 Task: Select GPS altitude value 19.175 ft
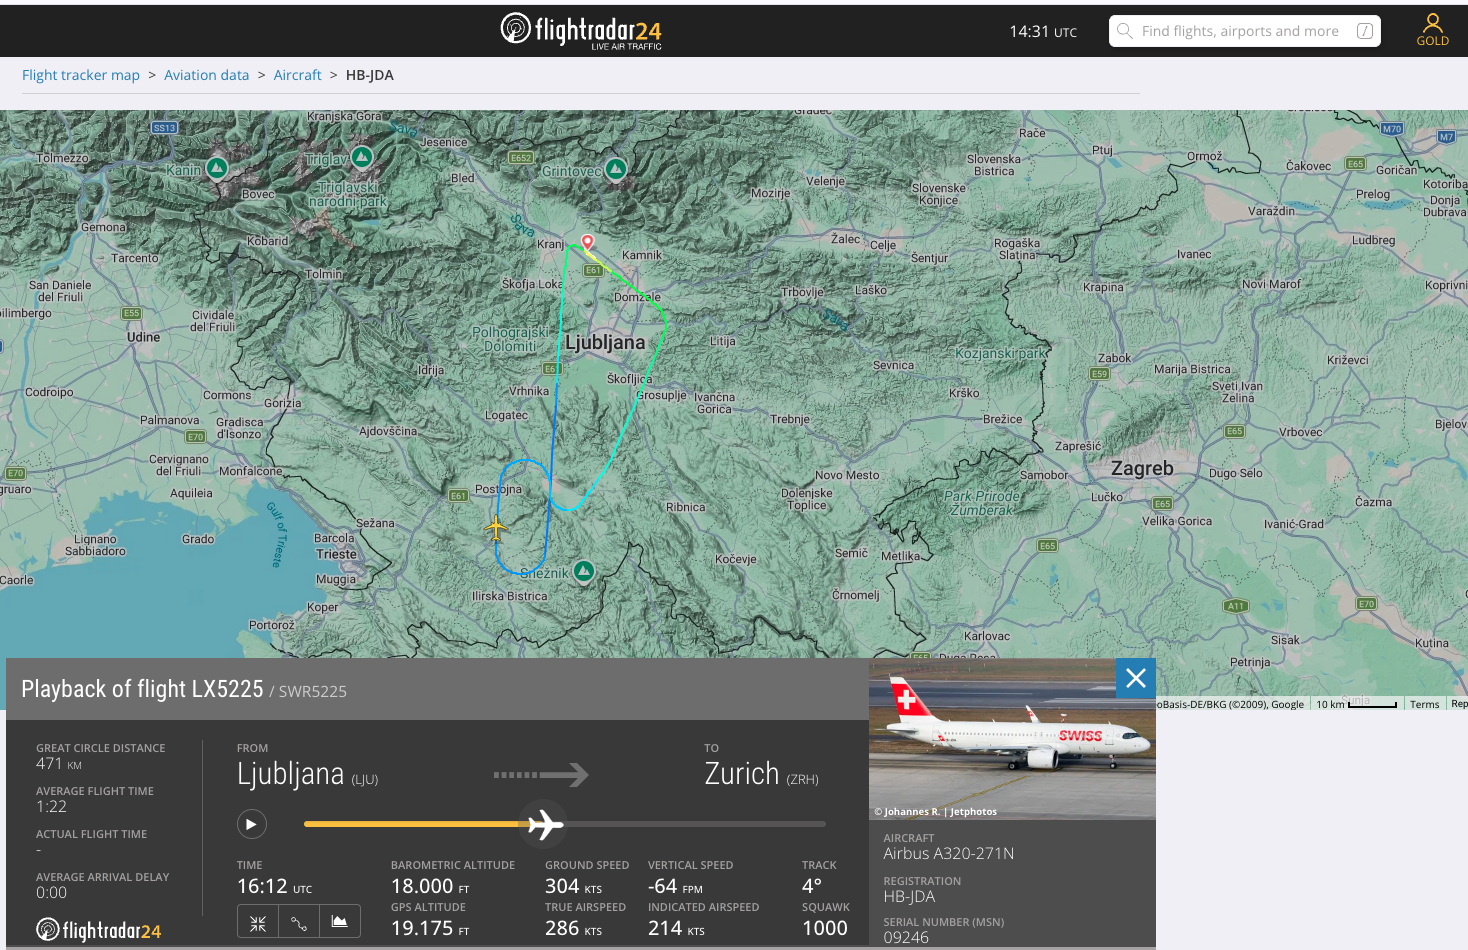[430, 928]
